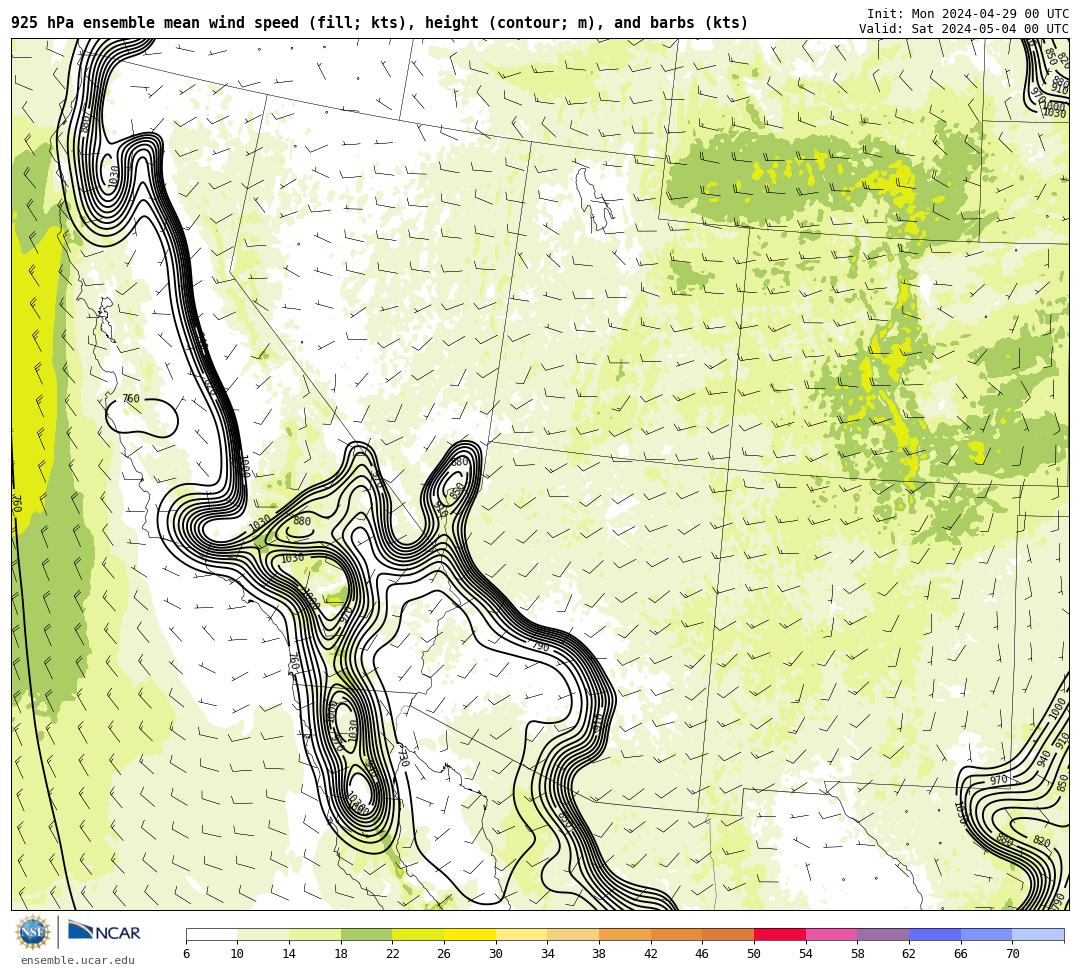This screenshot has width=1080, height=973.
Task: Click colorbar tick label 14
Action: tap(289, 954)
